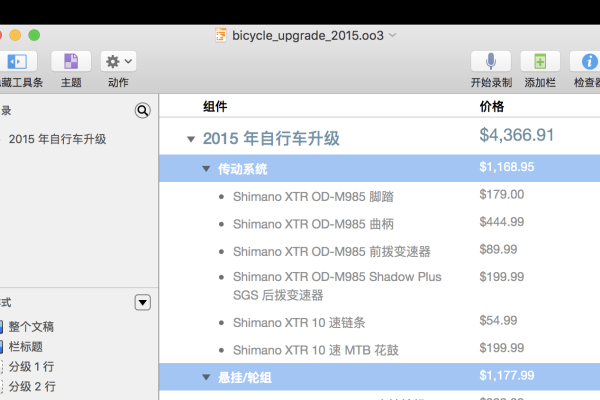Select row Shimano XTR OD-M985 前拨变速器
Screen dimensions: 600x400
(x=332, y=252)
